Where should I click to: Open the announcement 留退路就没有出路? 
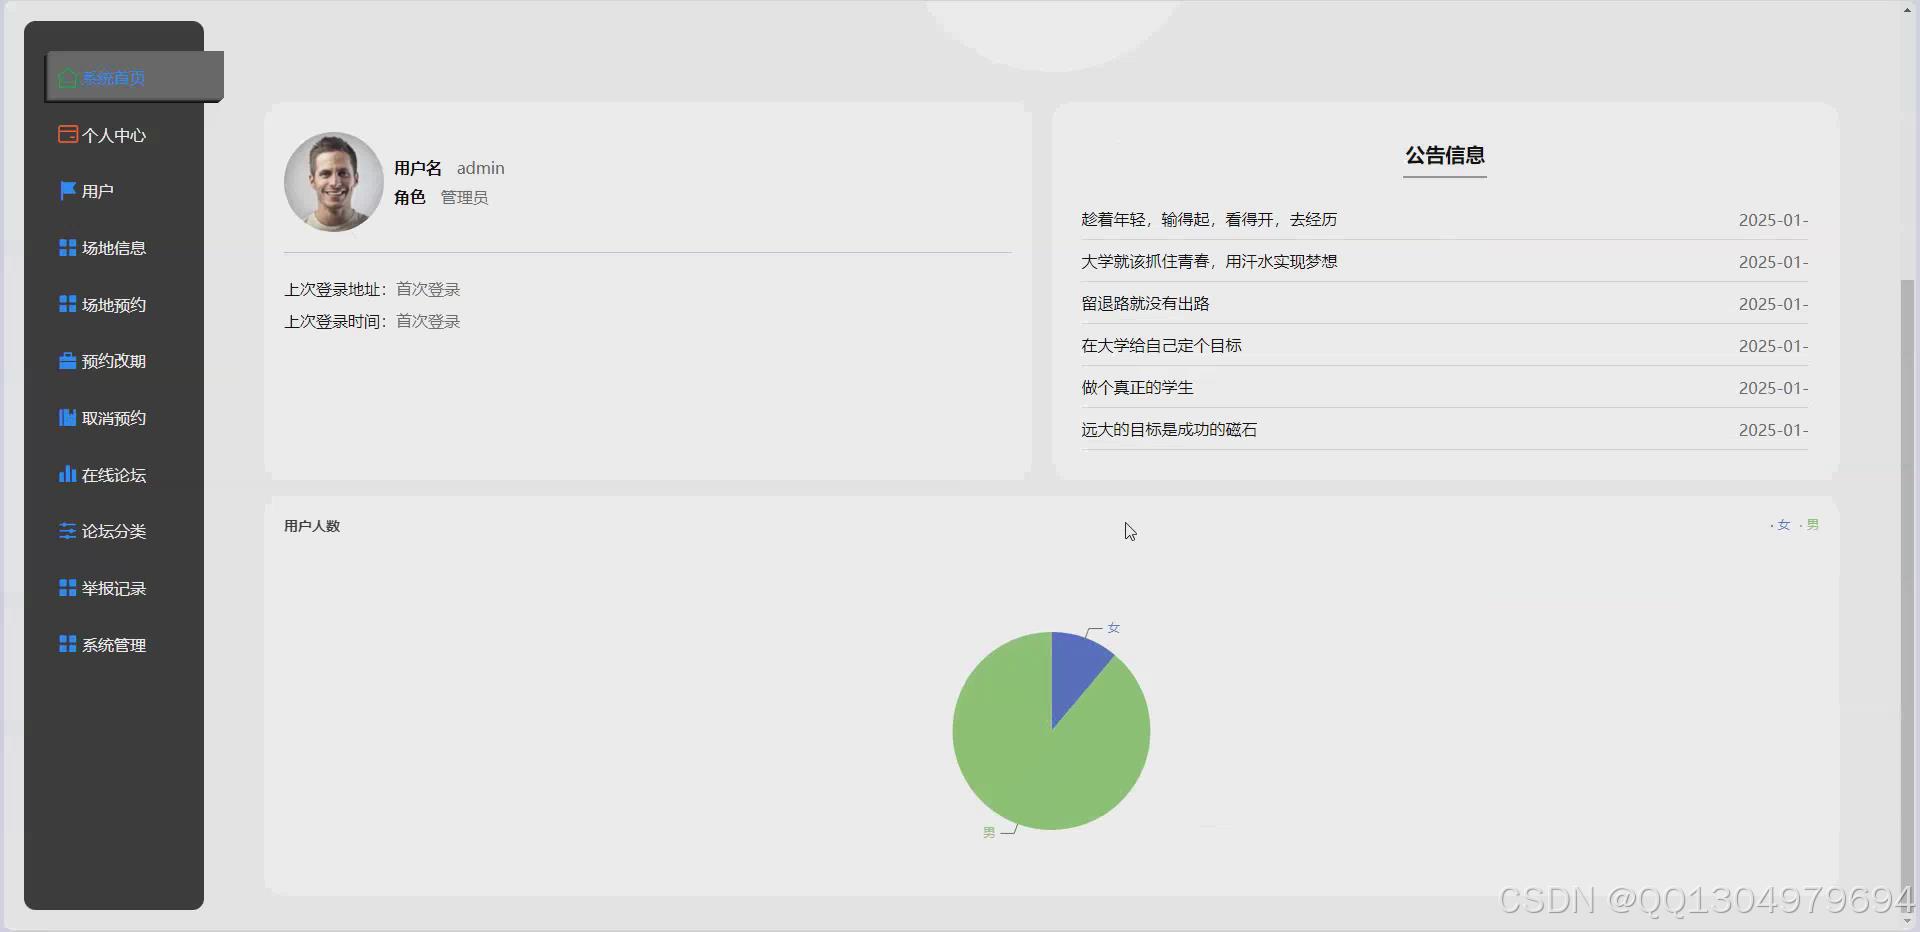[x=1145, y=303]
